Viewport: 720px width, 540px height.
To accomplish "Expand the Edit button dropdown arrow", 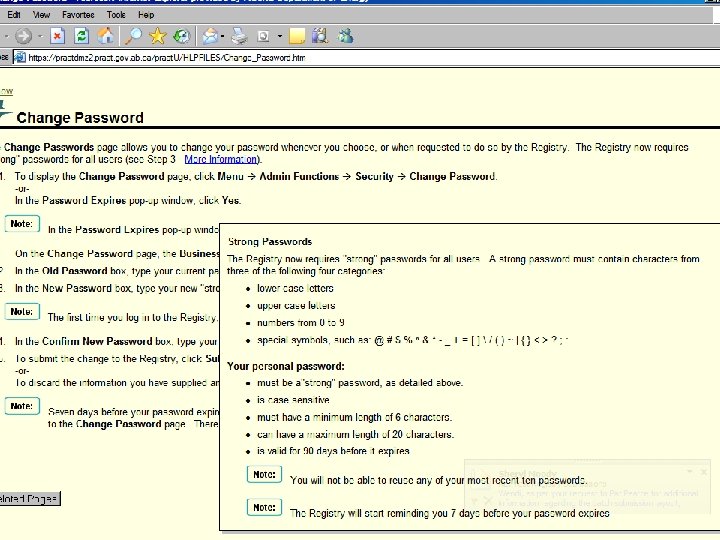I will 279,36.
